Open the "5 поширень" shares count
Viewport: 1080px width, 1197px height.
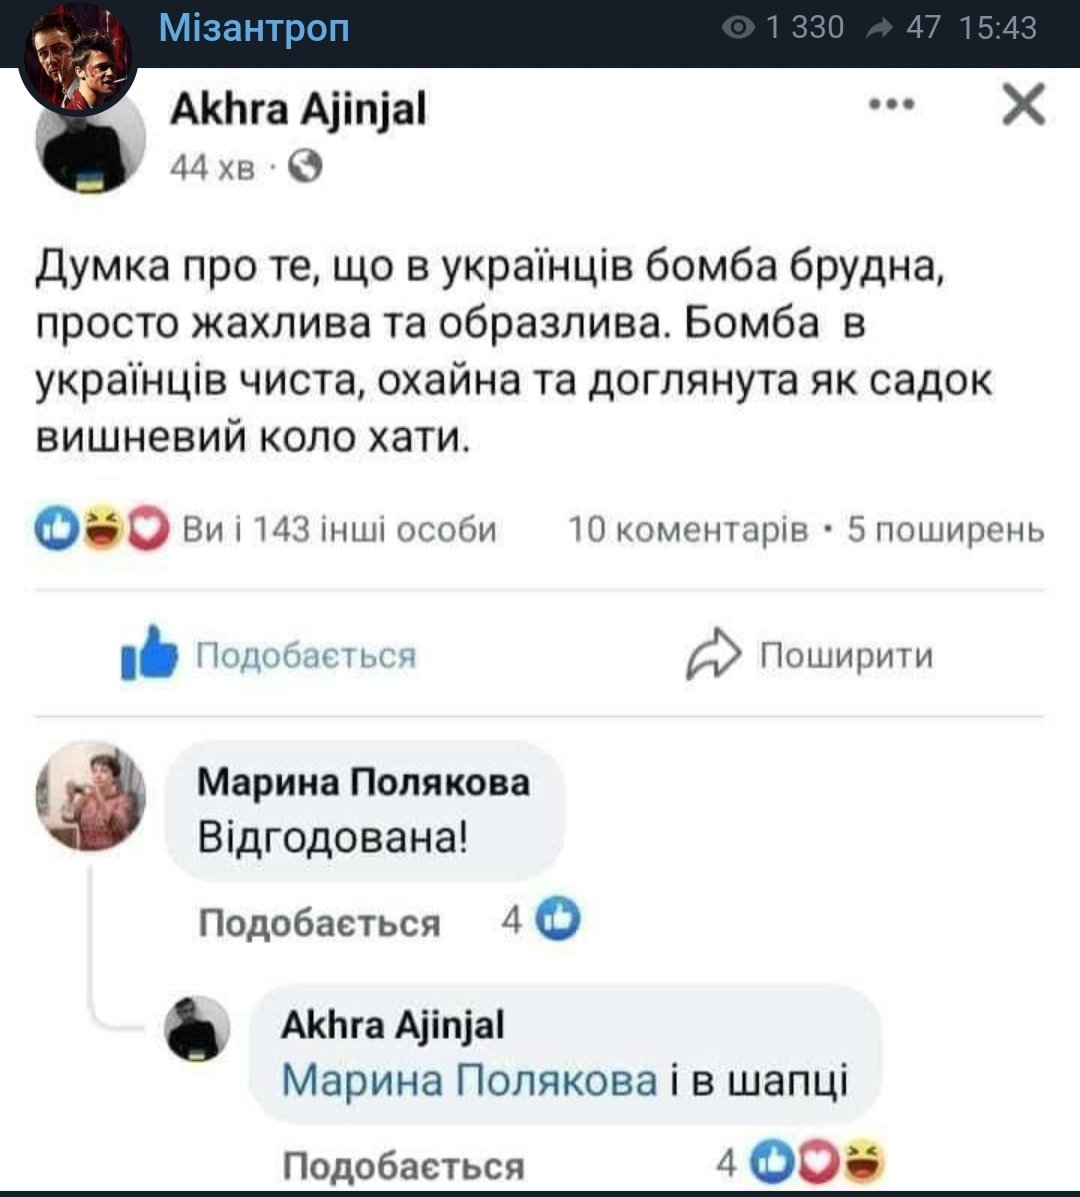[945, 528]
